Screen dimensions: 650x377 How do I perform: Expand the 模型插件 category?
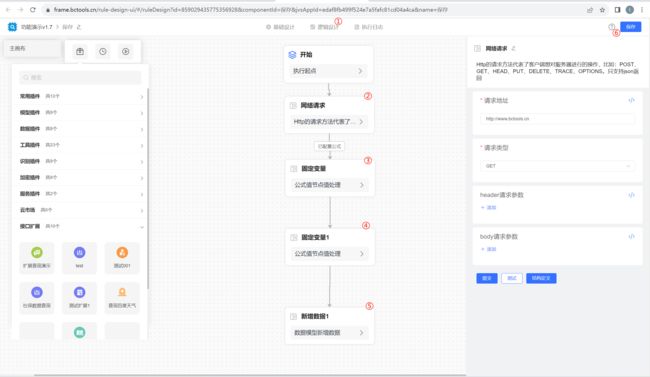point(81,112)
